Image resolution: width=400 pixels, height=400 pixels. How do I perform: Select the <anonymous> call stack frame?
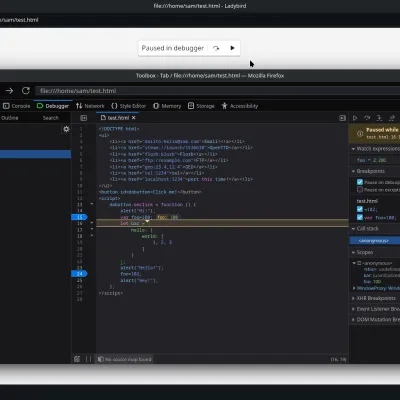[375, 241]
